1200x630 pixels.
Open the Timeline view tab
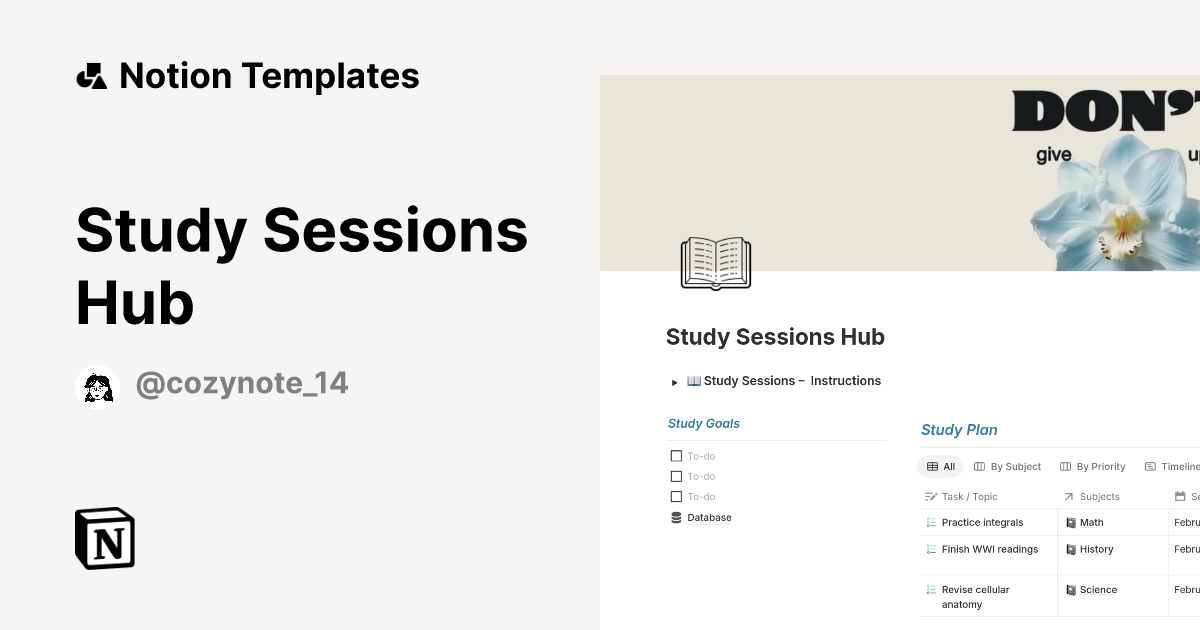pyautogui.click(x=1178, y=466)
